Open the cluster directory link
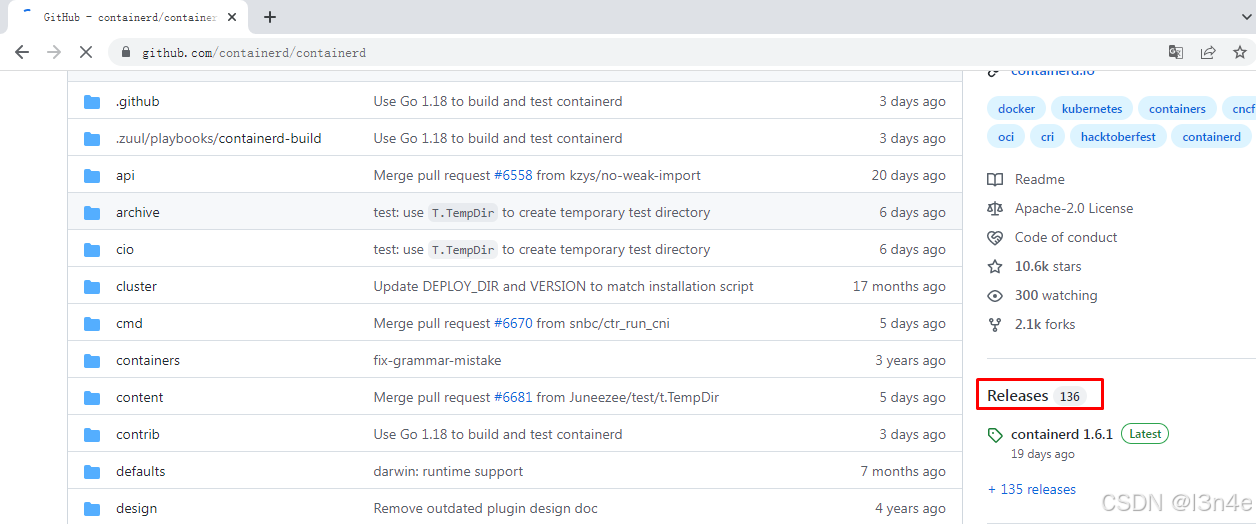This screenshot has width=1256, height=524. [136, 286]
